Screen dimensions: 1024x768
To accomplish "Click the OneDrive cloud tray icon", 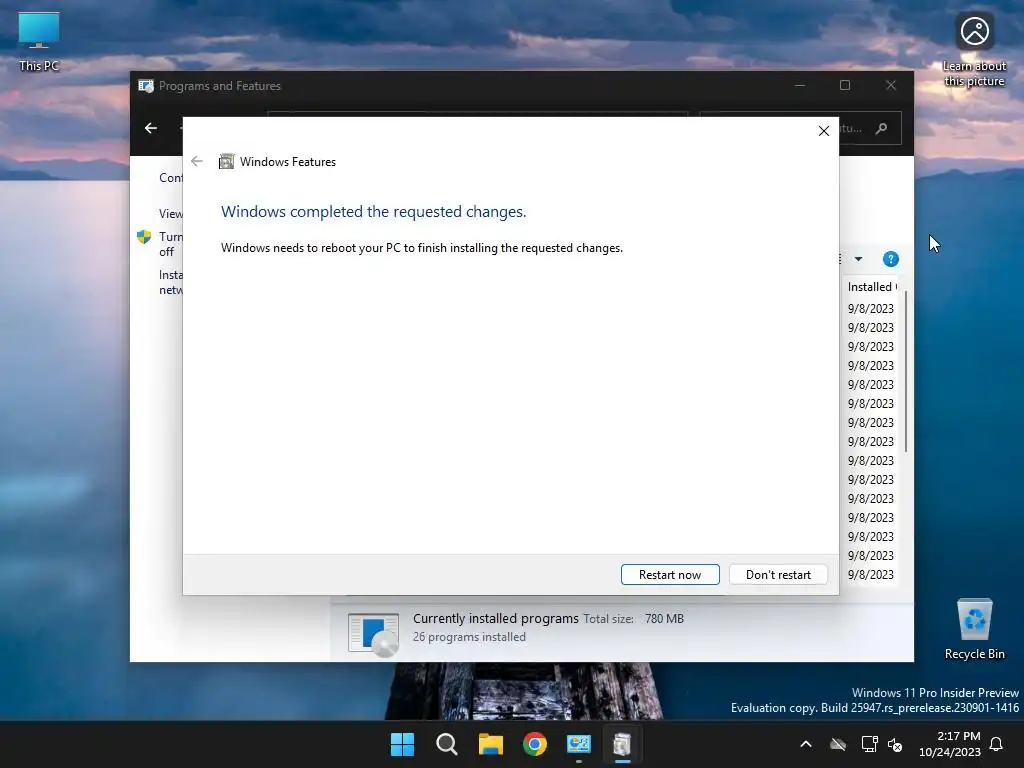I will (838, 744).
